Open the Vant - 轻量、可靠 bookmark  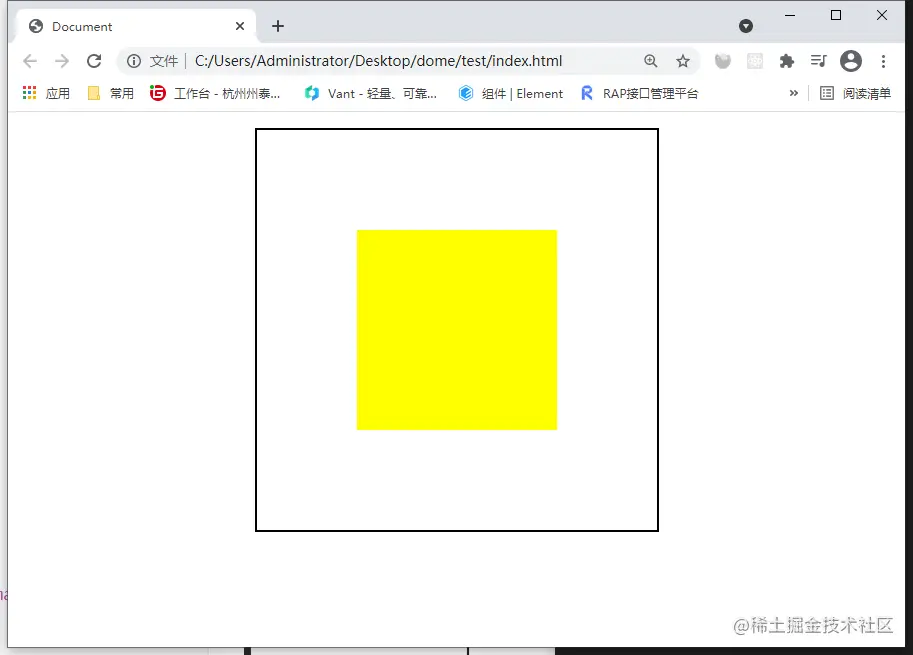370,93
